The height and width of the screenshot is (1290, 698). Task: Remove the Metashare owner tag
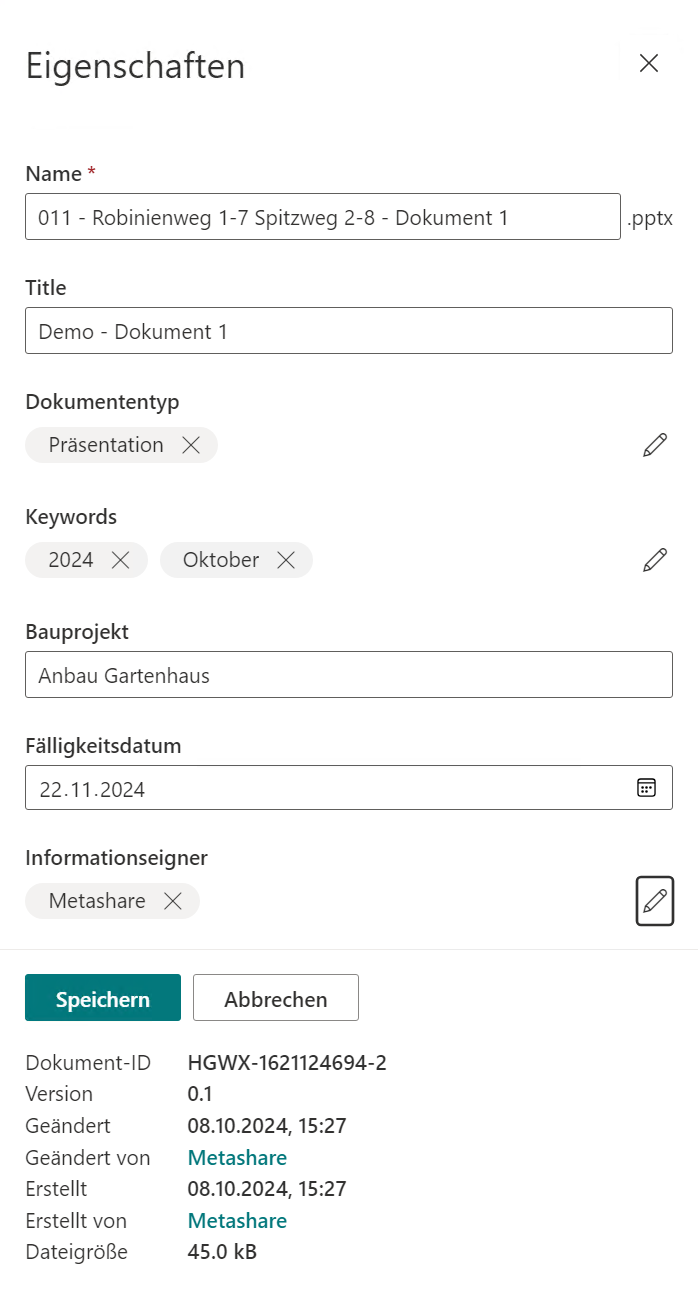pyautogui.click(x=172, y=901)
